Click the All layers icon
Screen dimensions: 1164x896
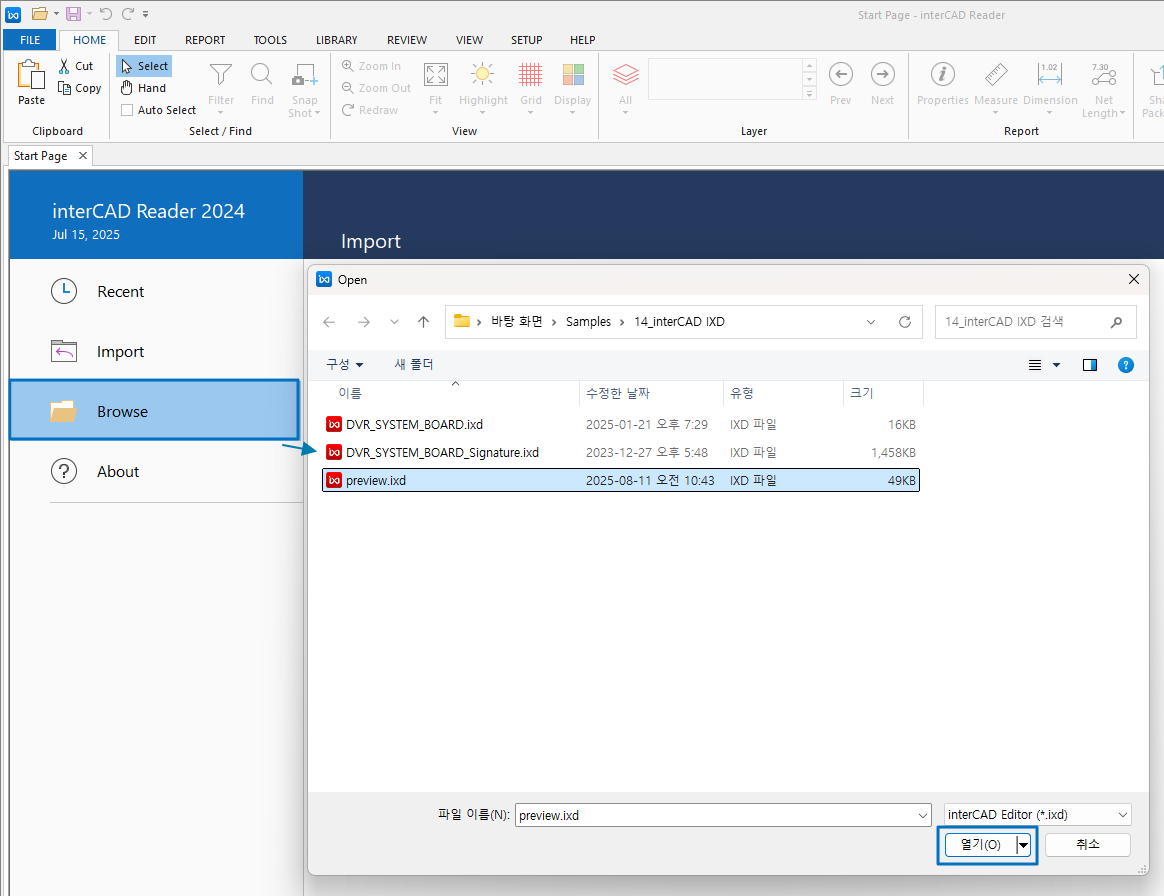(626, 75)
